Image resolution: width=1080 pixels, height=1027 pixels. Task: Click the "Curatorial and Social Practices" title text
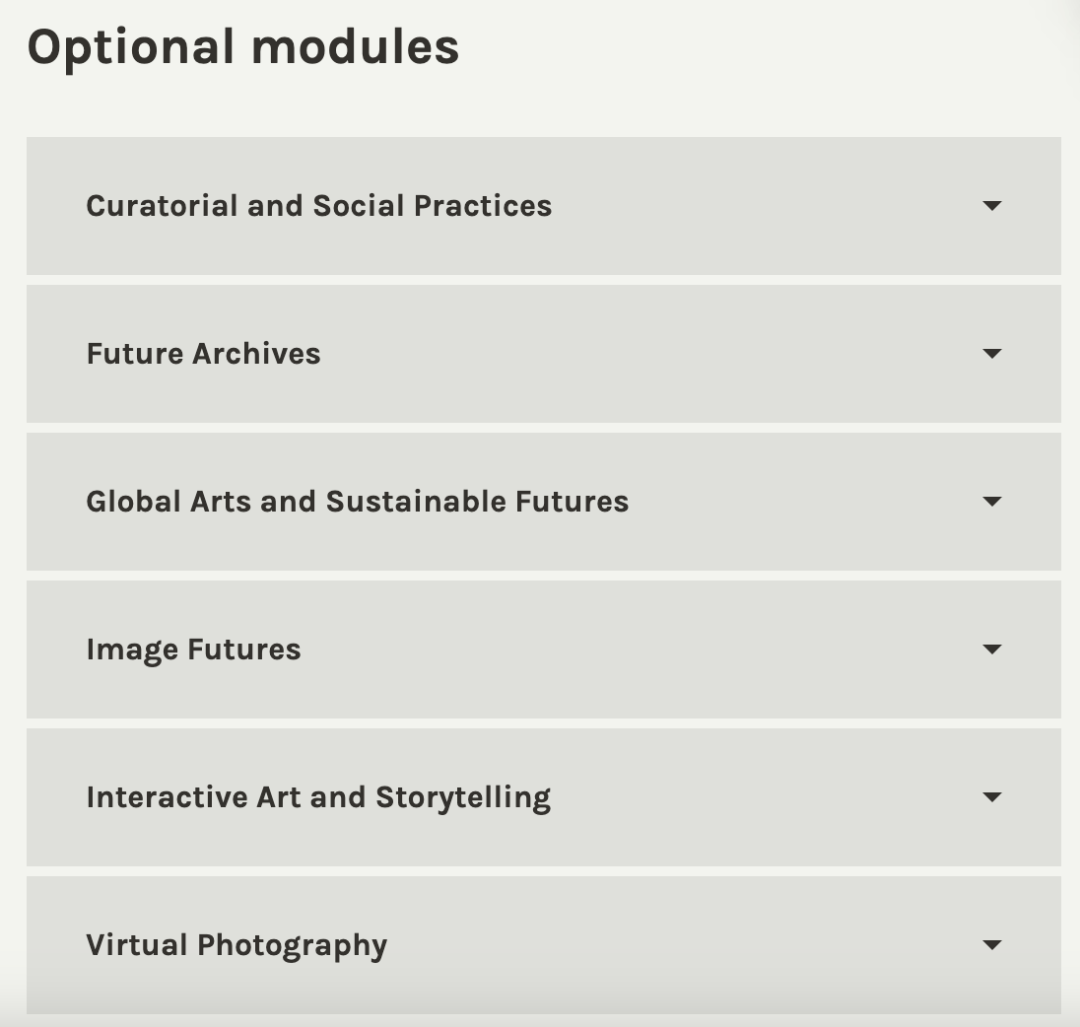pos(318,206)
